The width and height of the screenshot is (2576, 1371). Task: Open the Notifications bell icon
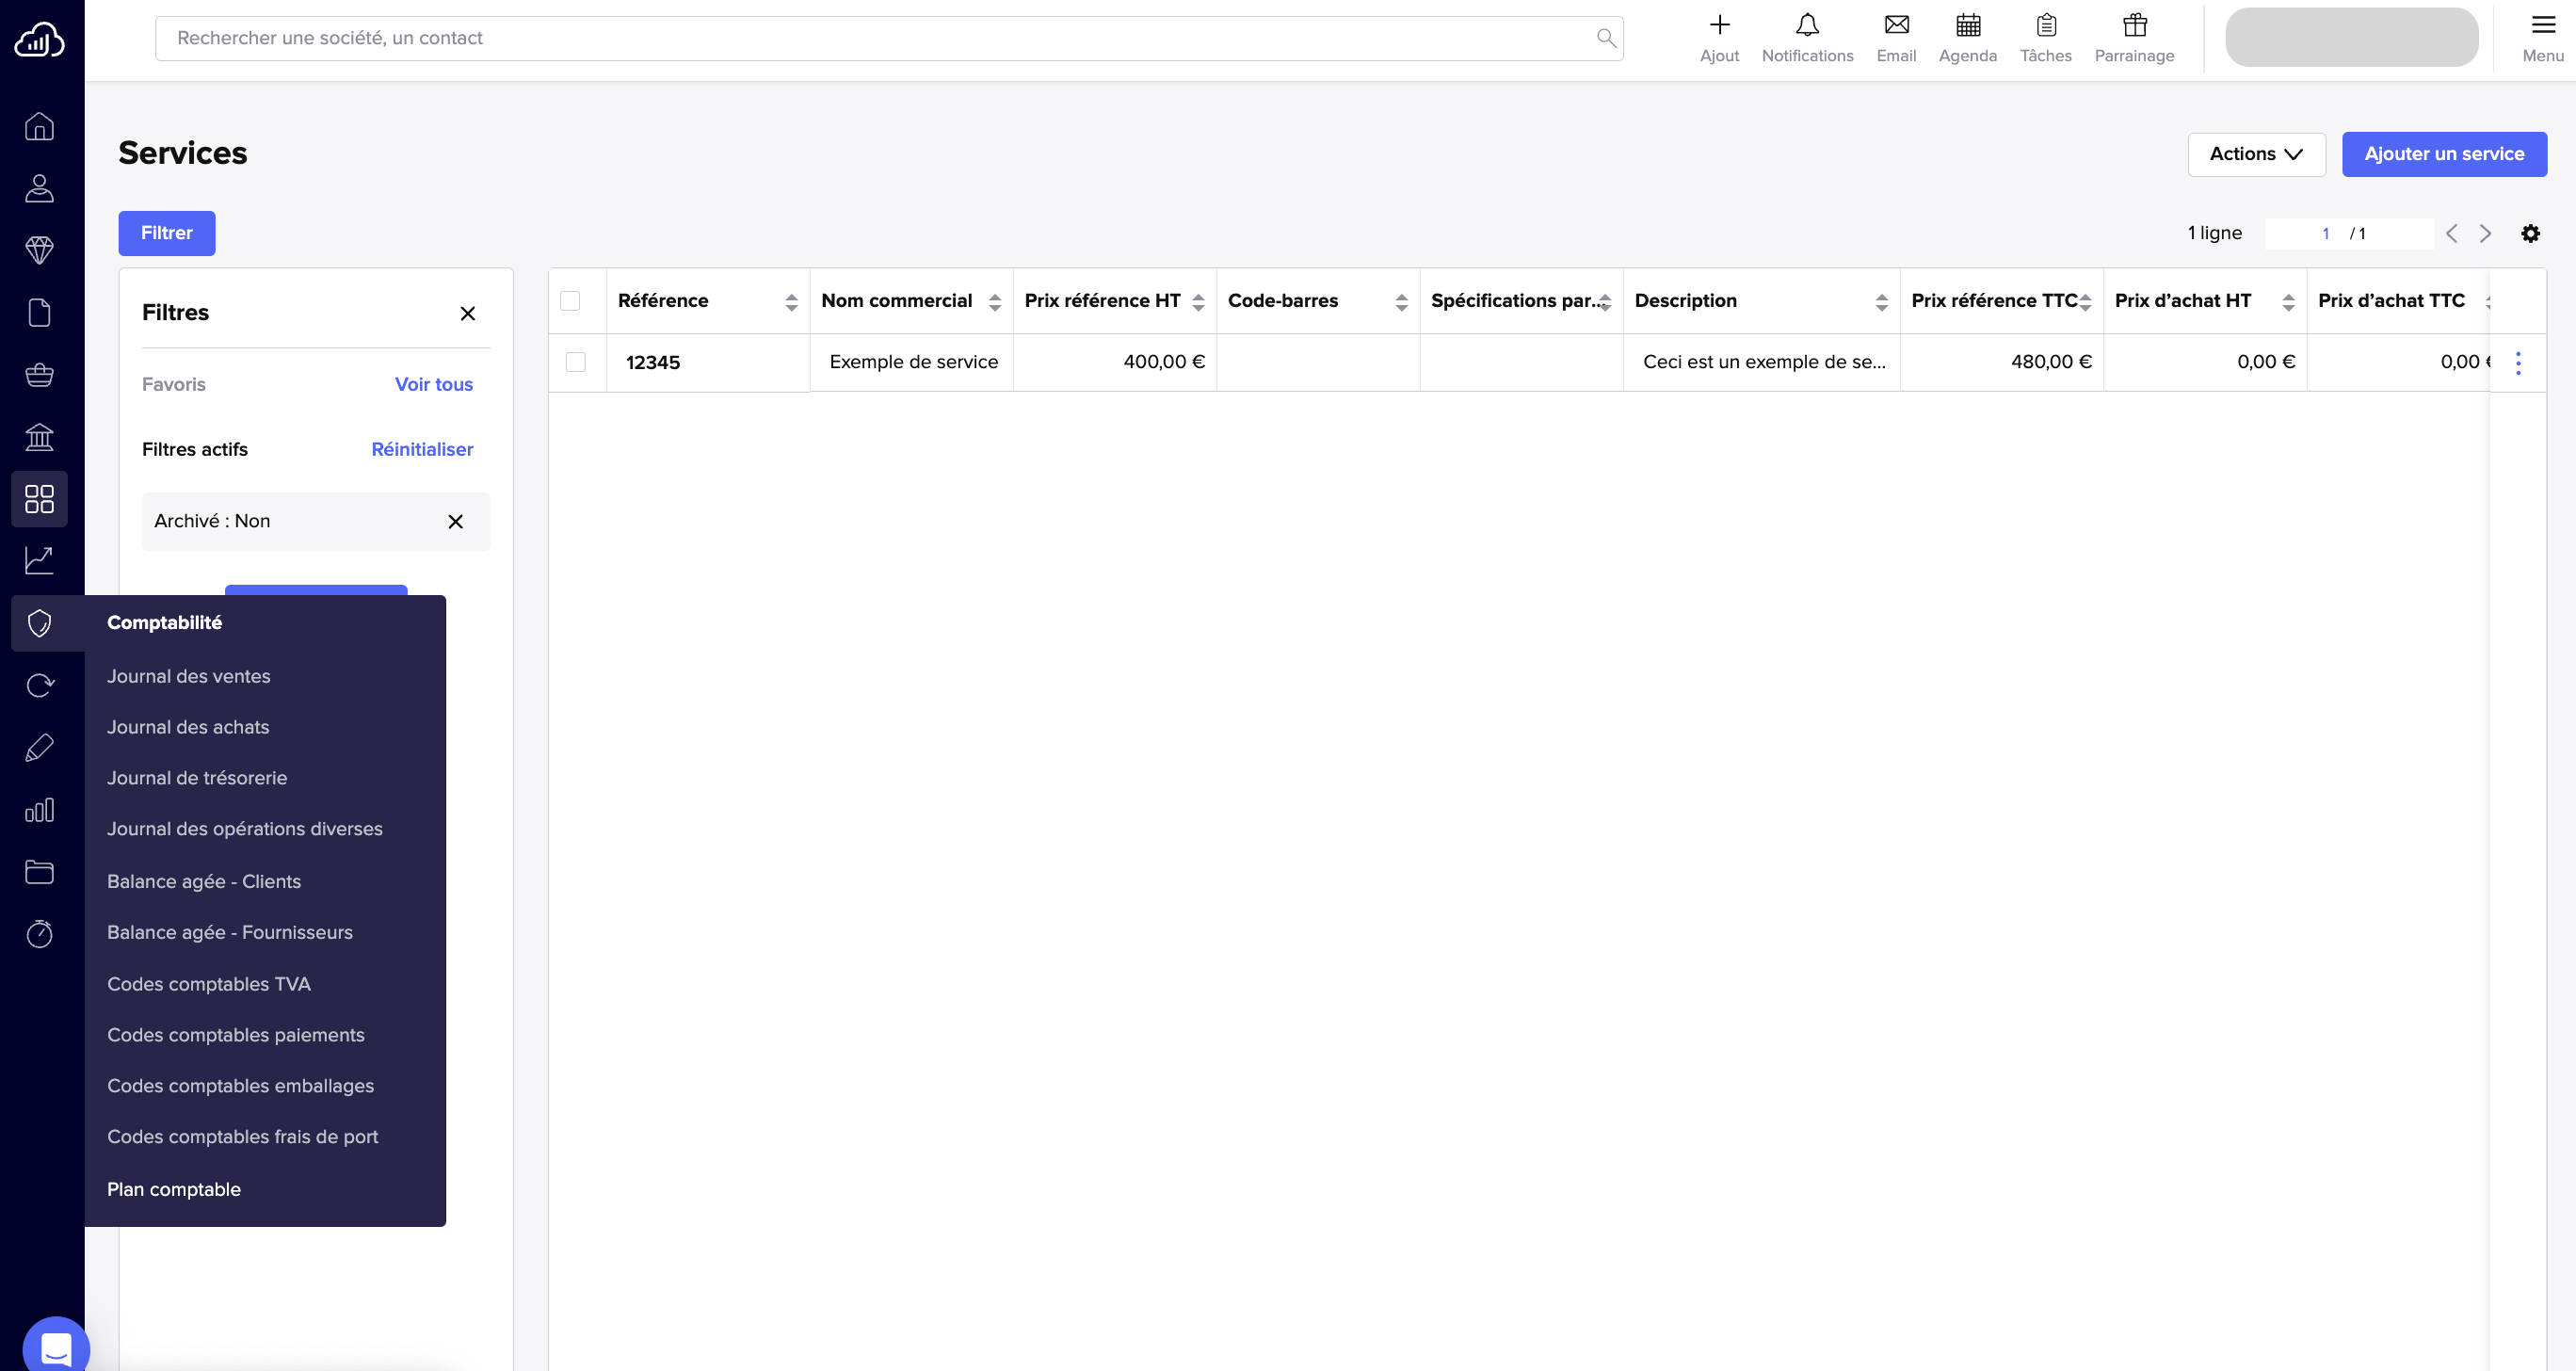1807,26
